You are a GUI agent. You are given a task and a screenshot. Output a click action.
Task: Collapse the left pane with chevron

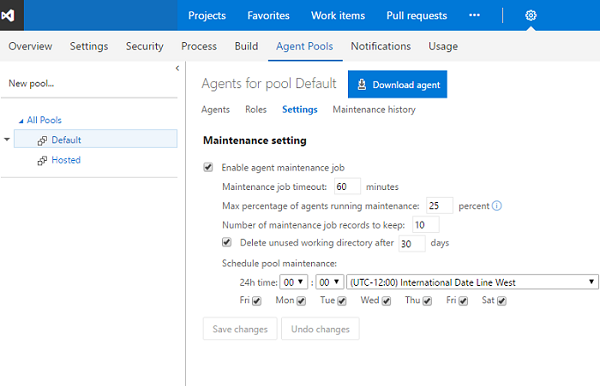pos(177,68)
